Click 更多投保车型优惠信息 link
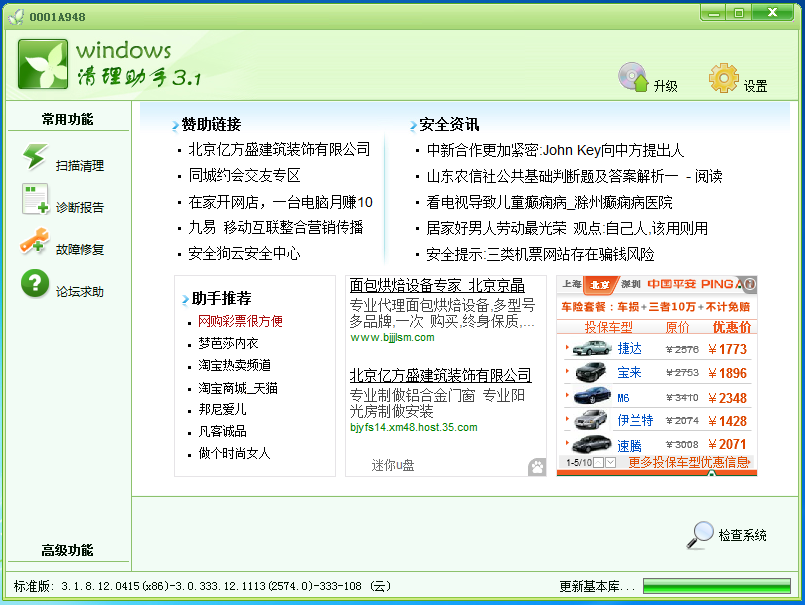805x605 pixels. (690, 461)
